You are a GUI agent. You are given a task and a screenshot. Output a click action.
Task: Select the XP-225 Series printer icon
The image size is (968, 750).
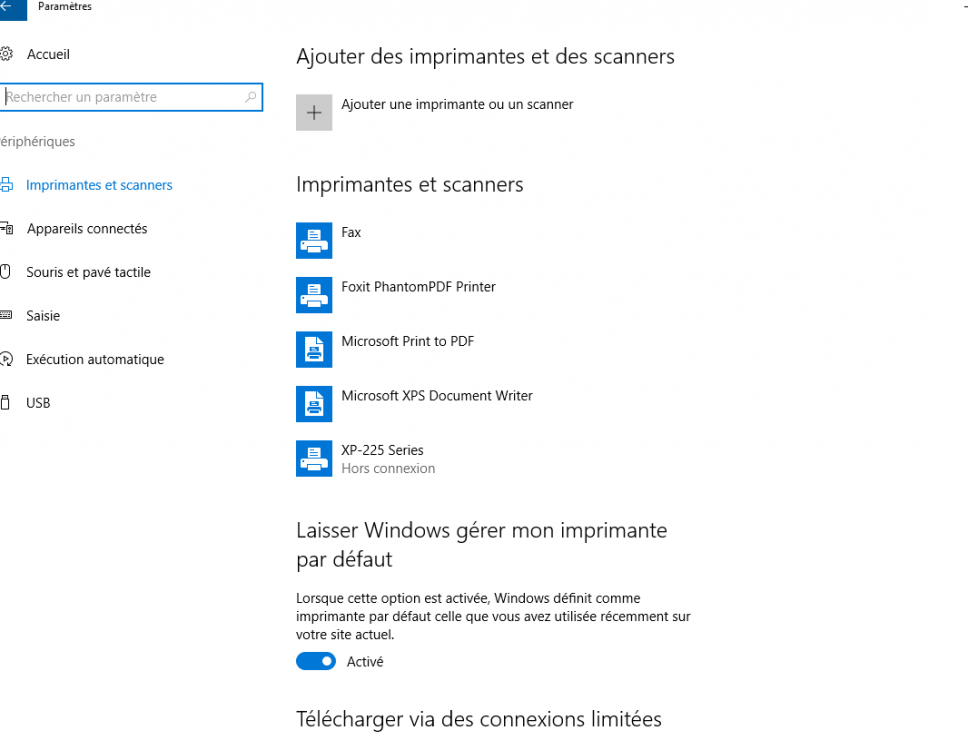314,458
